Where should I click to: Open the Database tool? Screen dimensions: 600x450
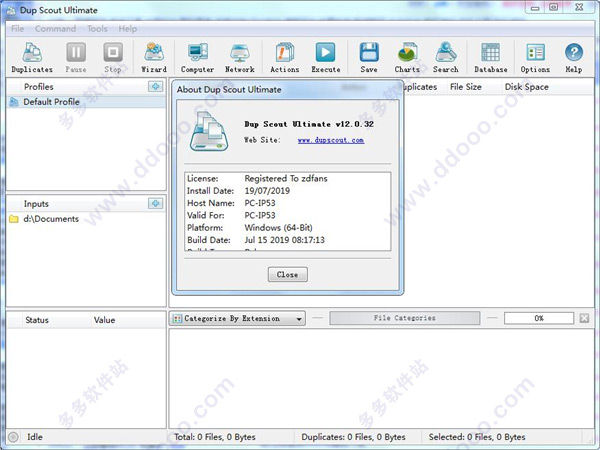pos(491,58)
